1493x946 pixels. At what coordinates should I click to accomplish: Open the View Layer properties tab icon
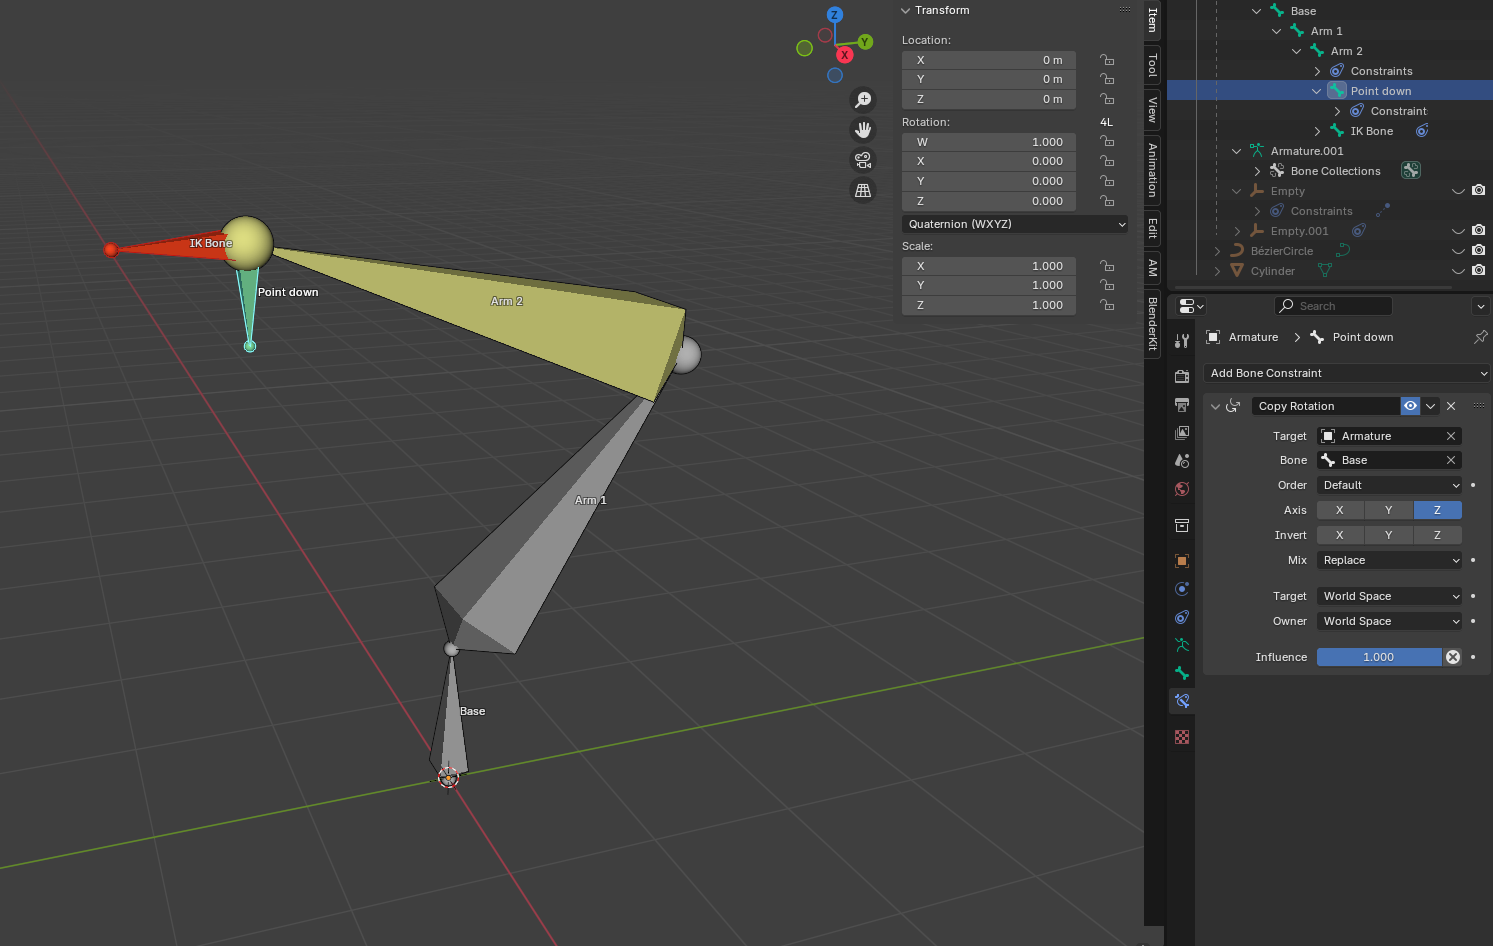1182,433
